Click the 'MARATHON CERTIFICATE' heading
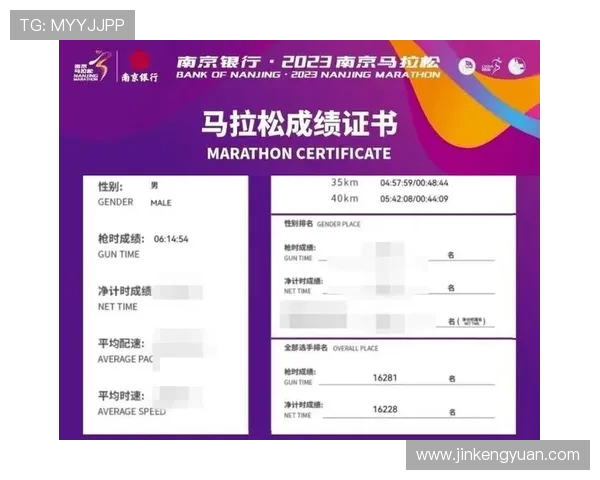The height and width of the screenshot is (480, 600). click(x=299, y=153)
